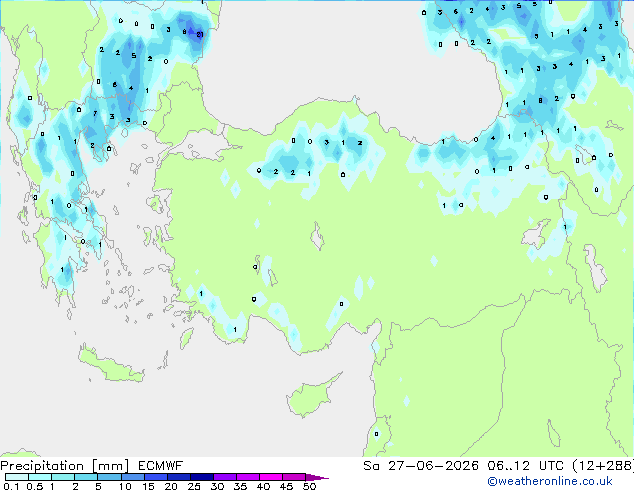The image size is (634, 490).
Task: Click the 'Precipitation [mm]' title text
Action: point(64,466)
